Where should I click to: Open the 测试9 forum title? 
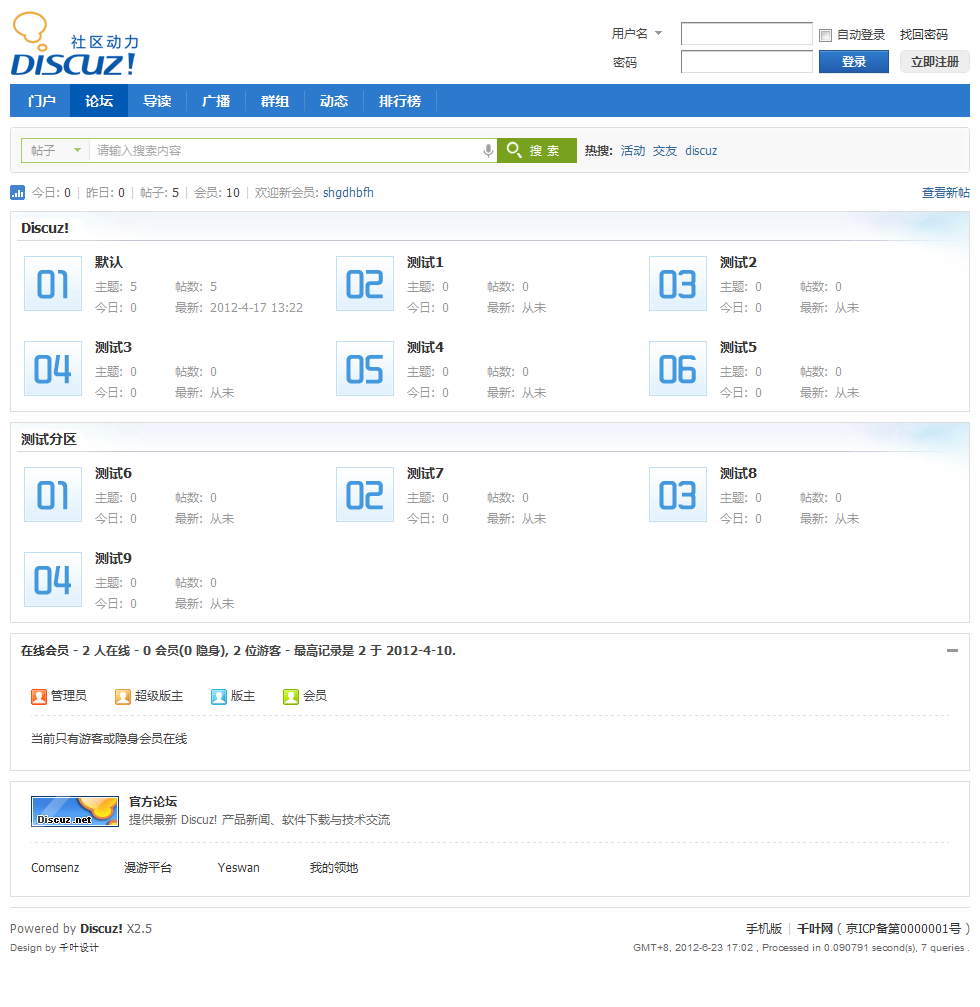[x=113, y=558]
